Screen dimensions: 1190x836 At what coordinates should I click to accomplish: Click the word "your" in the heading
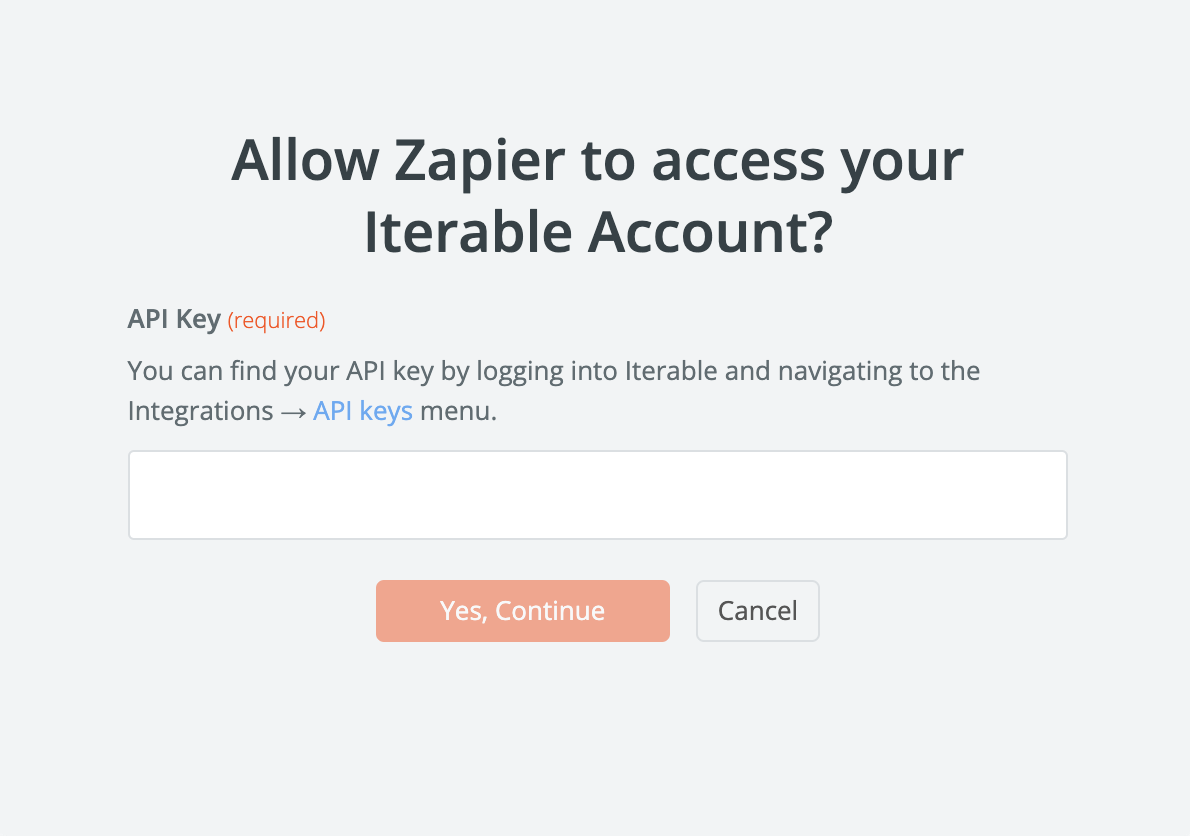tap(906, 161)
